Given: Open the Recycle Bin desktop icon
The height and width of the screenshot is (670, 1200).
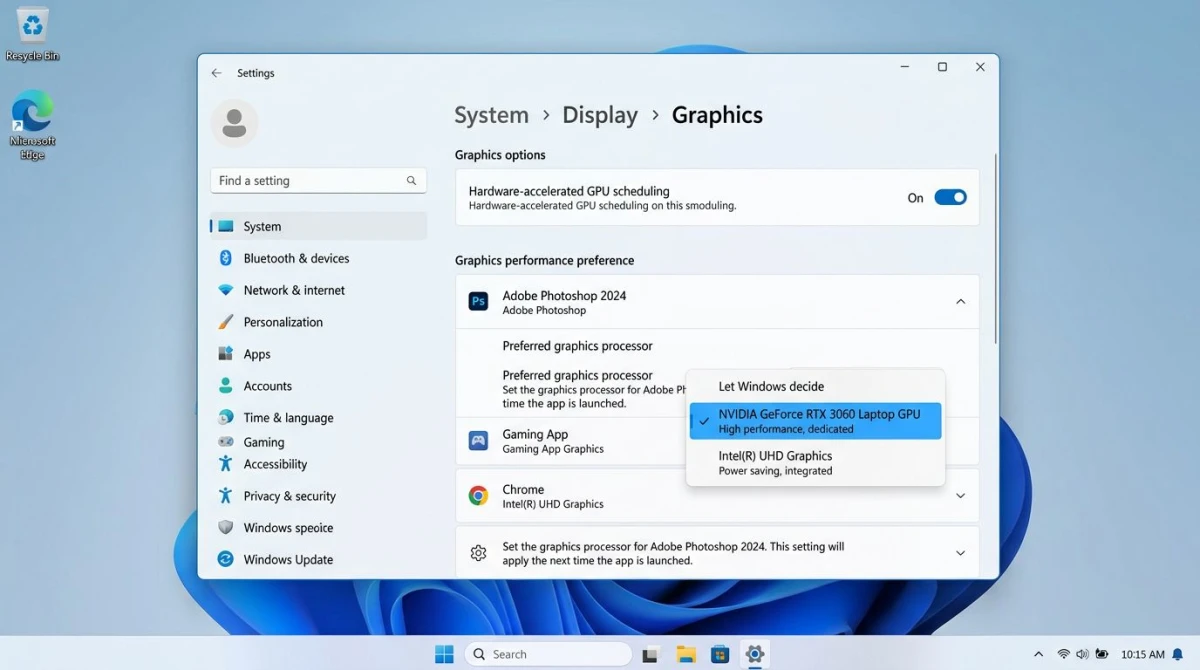Looking at the screenshot, I should pyautogui.click(x=32, y=35).
